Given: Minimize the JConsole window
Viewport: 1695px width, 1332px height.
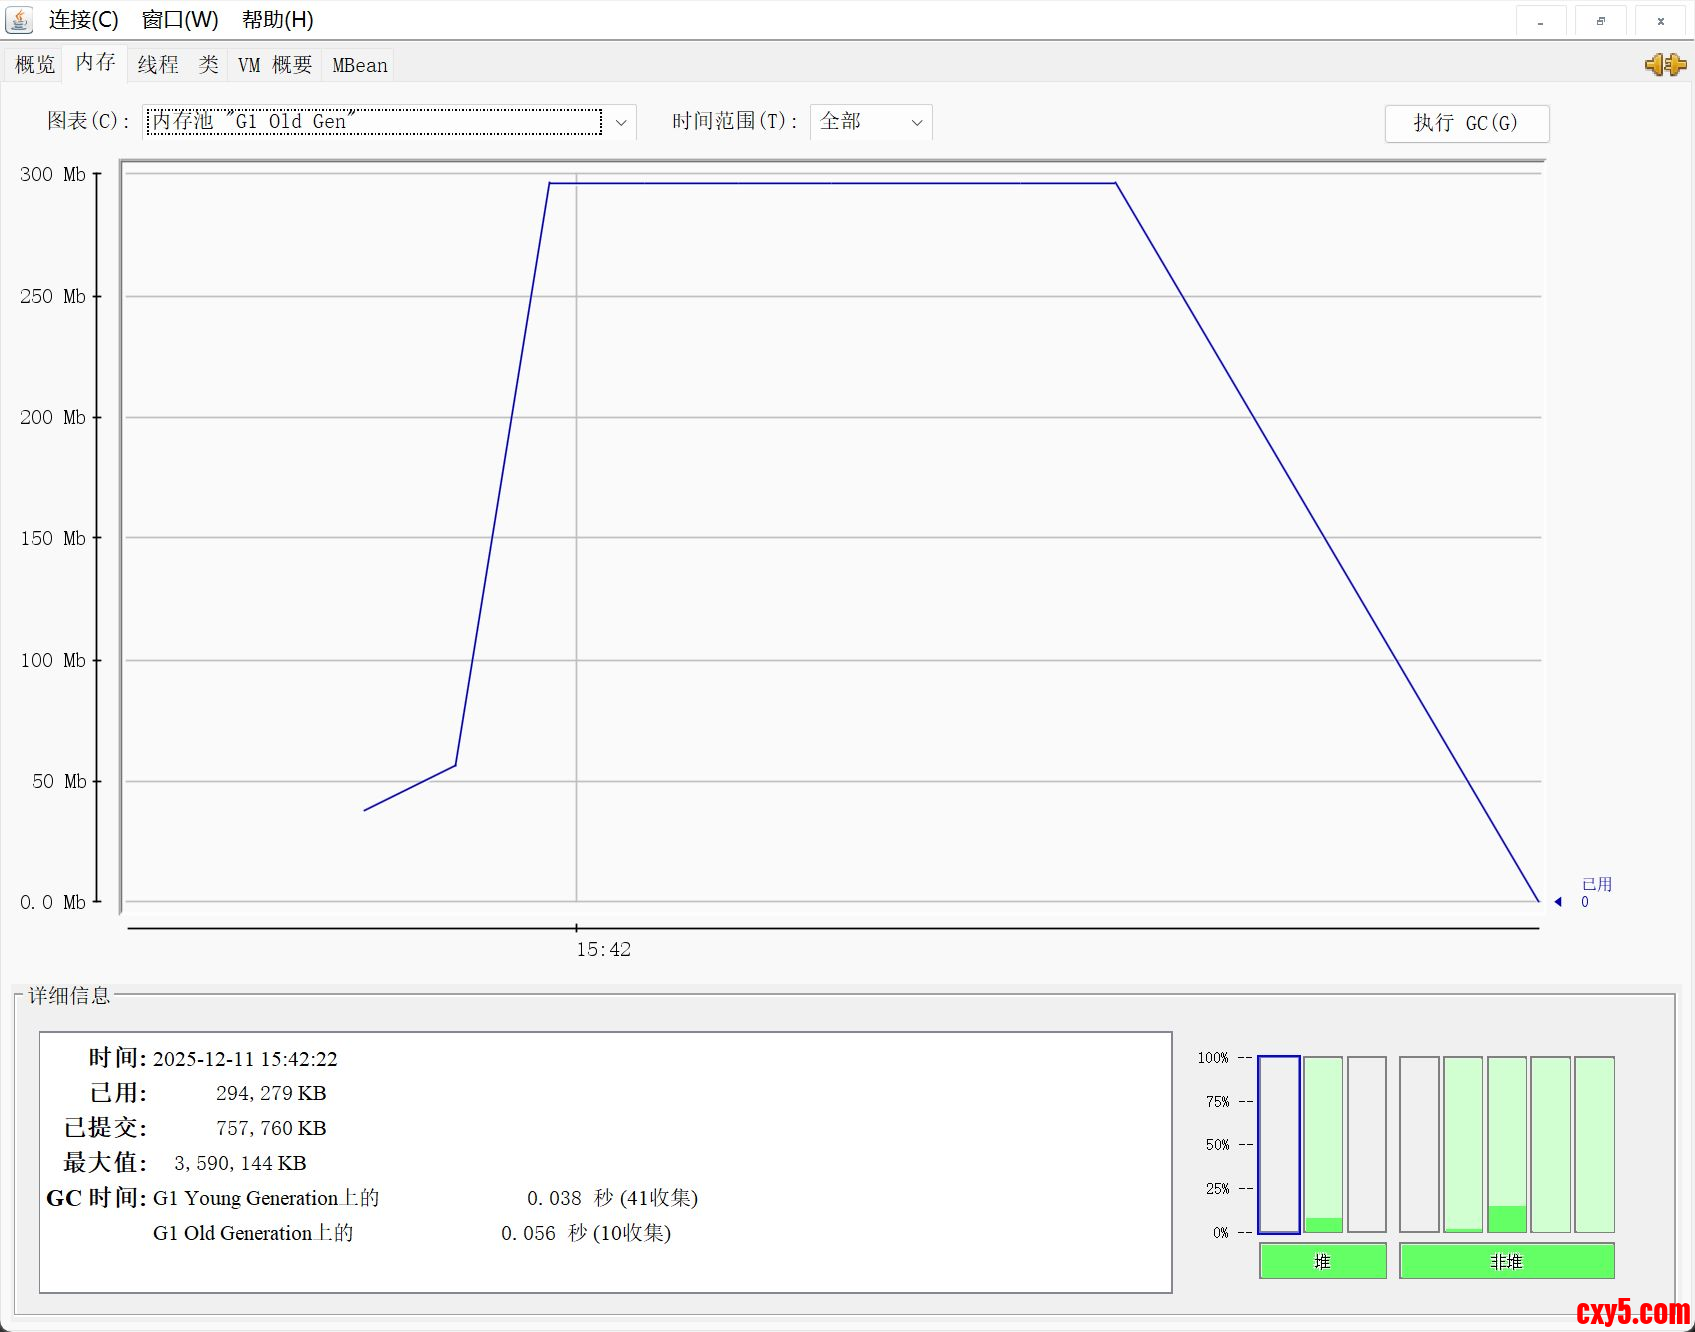Looking at the screenshot, I should (x=1540, y=21).
